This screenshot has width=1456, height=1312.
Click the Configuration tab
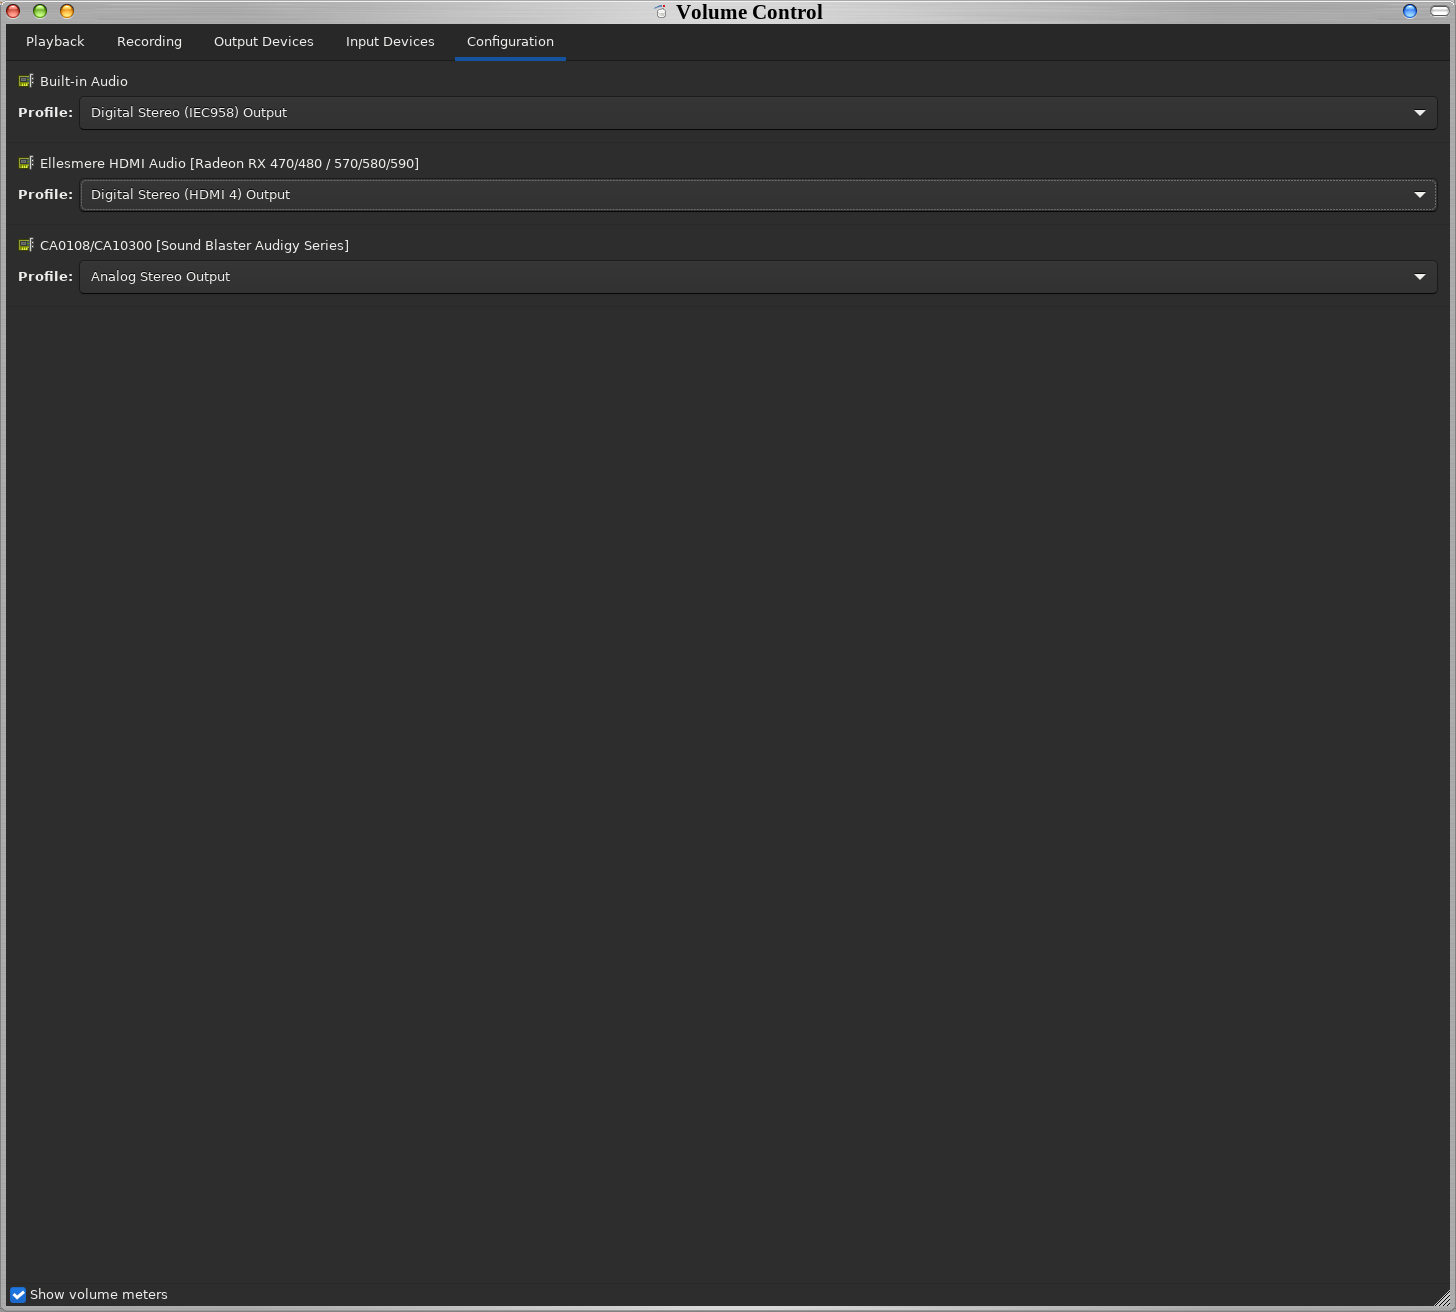510,42
